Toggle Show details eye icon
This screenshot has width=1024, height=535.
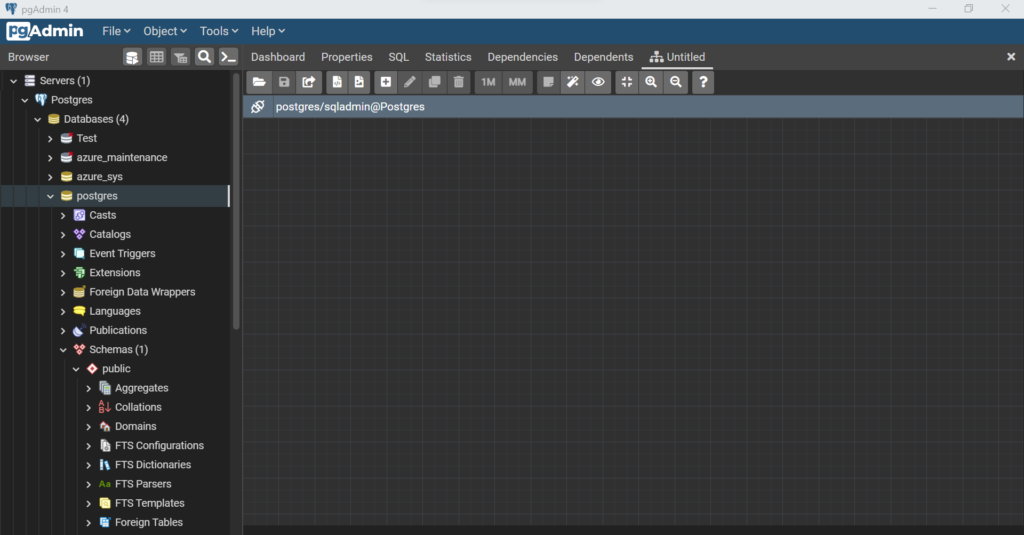[x=598, y=82]
